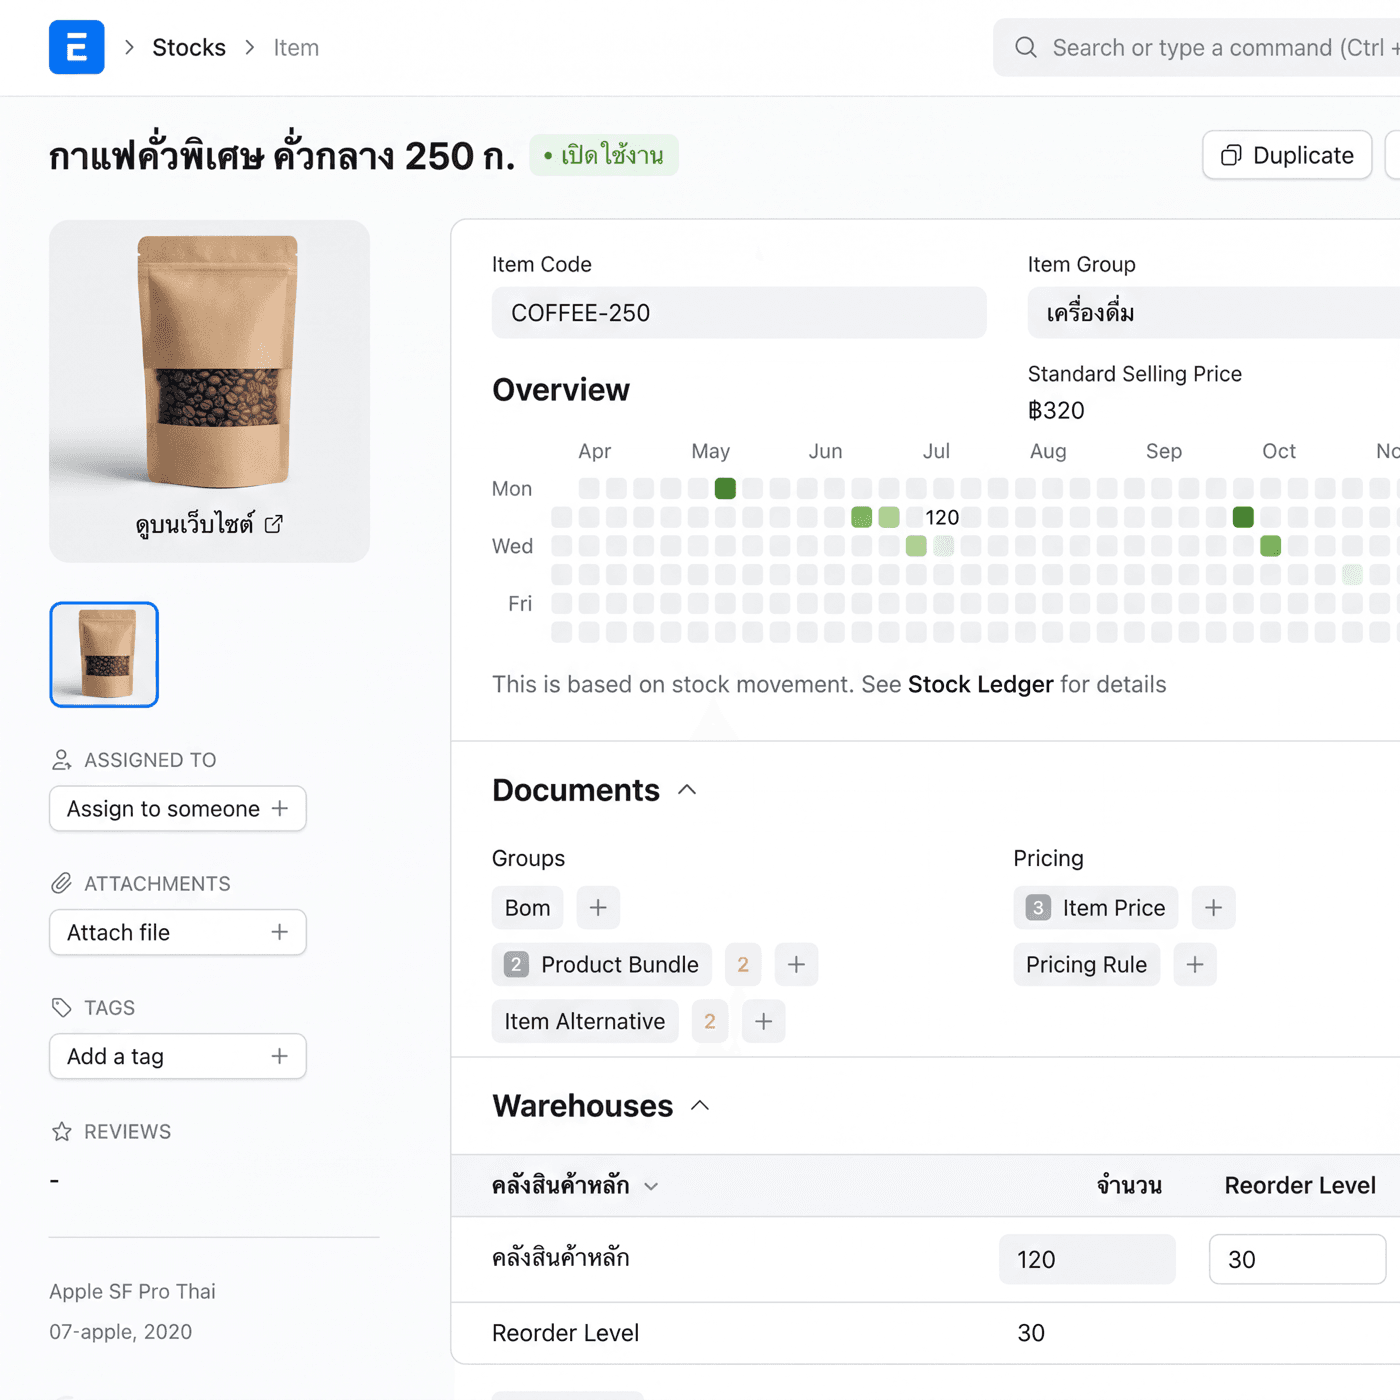The image size is (1400, 1400).
Task: Assign to someone button
Action: [x=178, y=808]
